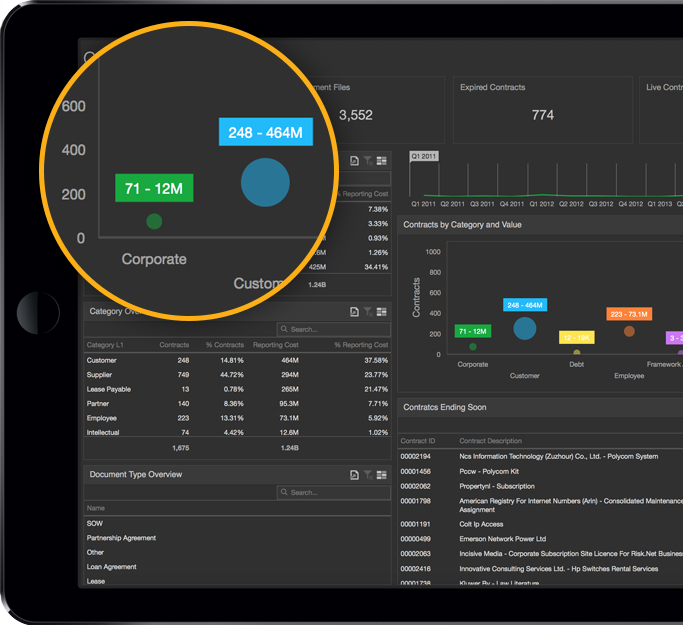Select the Customer row in the Category Overview table
The width and height of the screenshot is (683, 625).
(x=237, y=360)
